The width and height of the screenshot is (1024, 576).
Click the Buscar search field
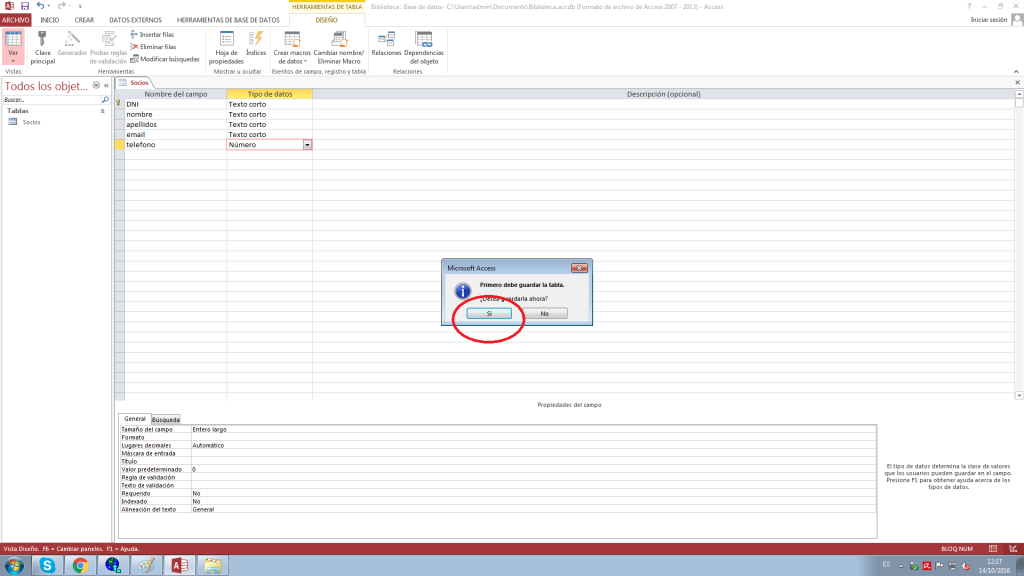click(50, 100)
